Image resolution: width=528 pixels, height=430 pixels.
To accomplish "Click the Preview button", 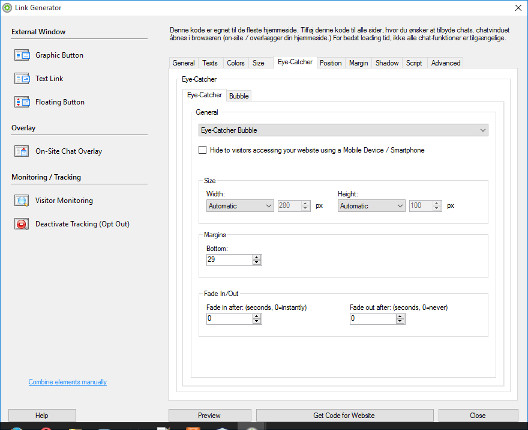I will click(209, 415).
